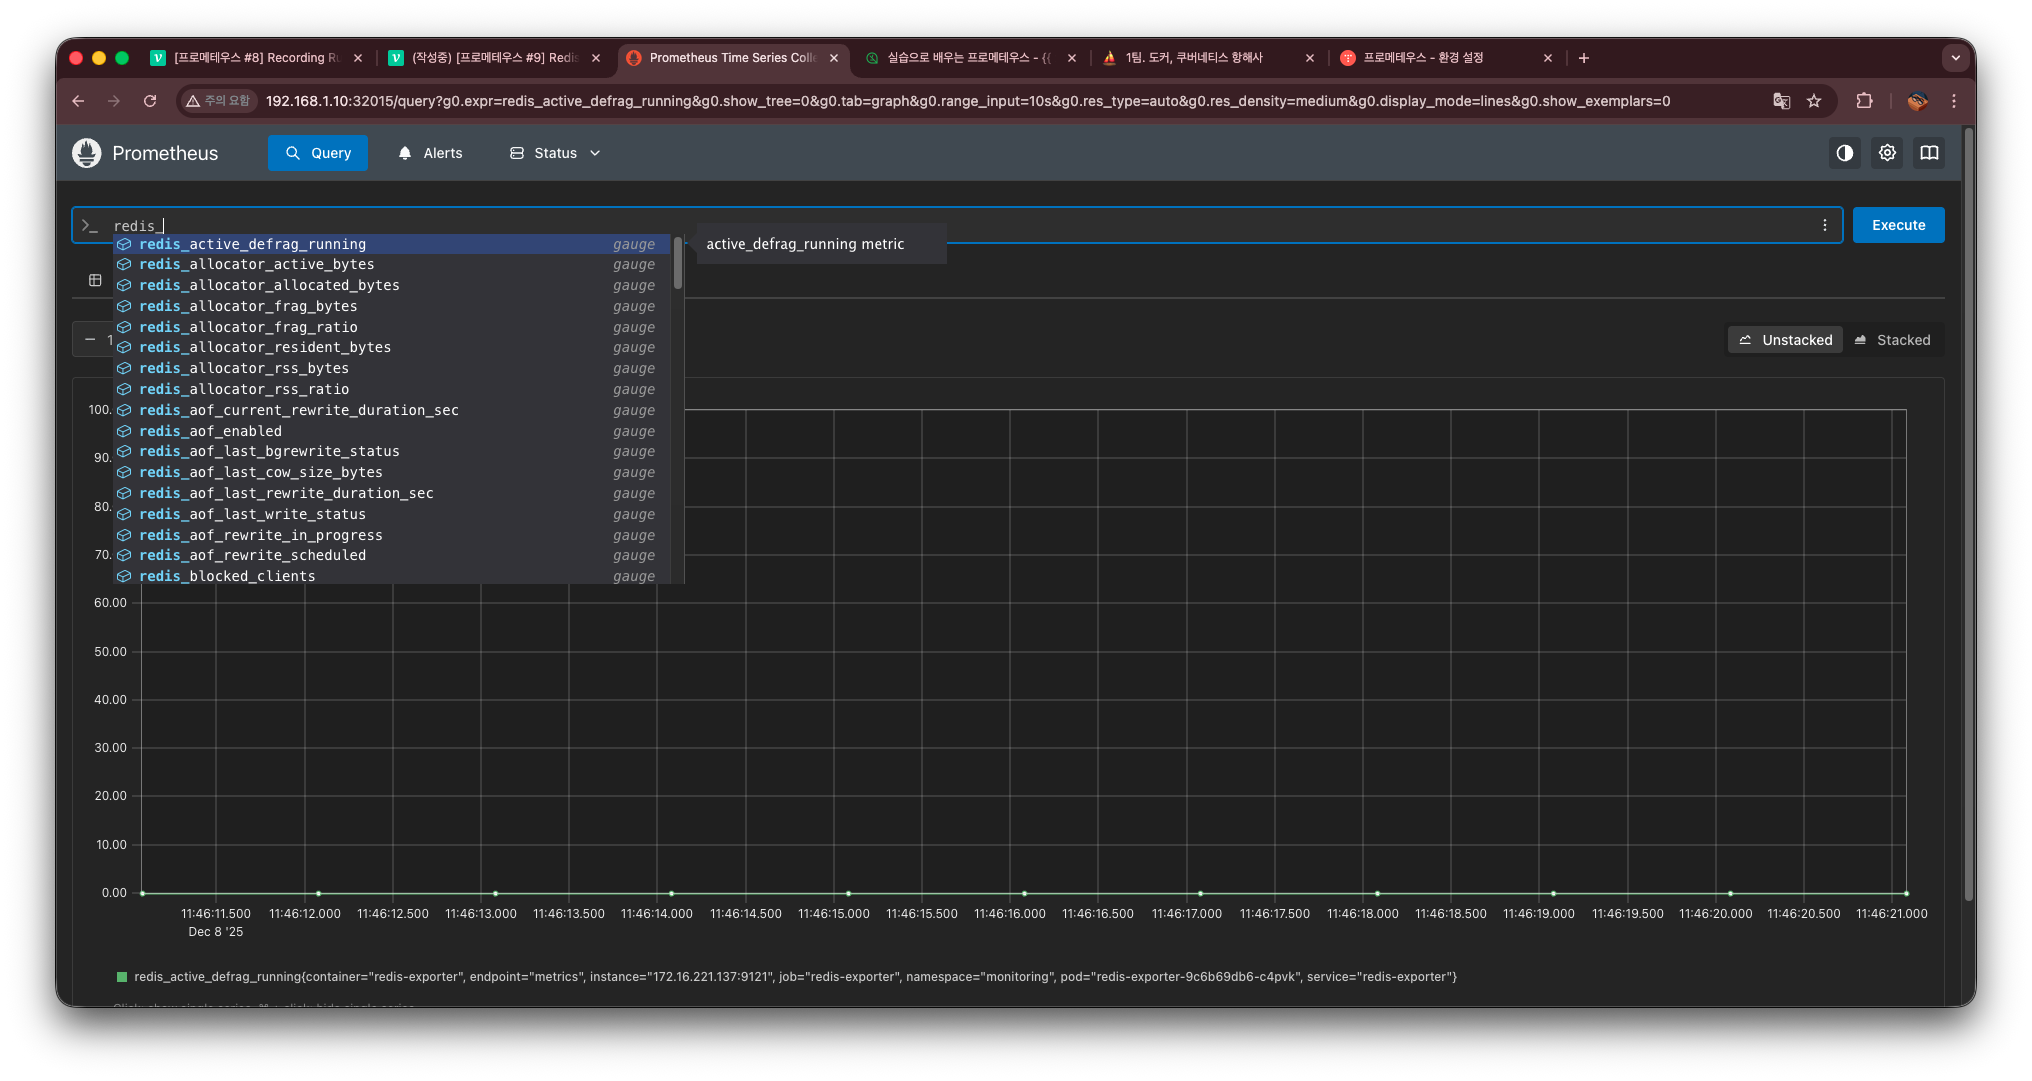
Task: Select Unstacked graph display mode
Action: click(x=1786, y=340)
